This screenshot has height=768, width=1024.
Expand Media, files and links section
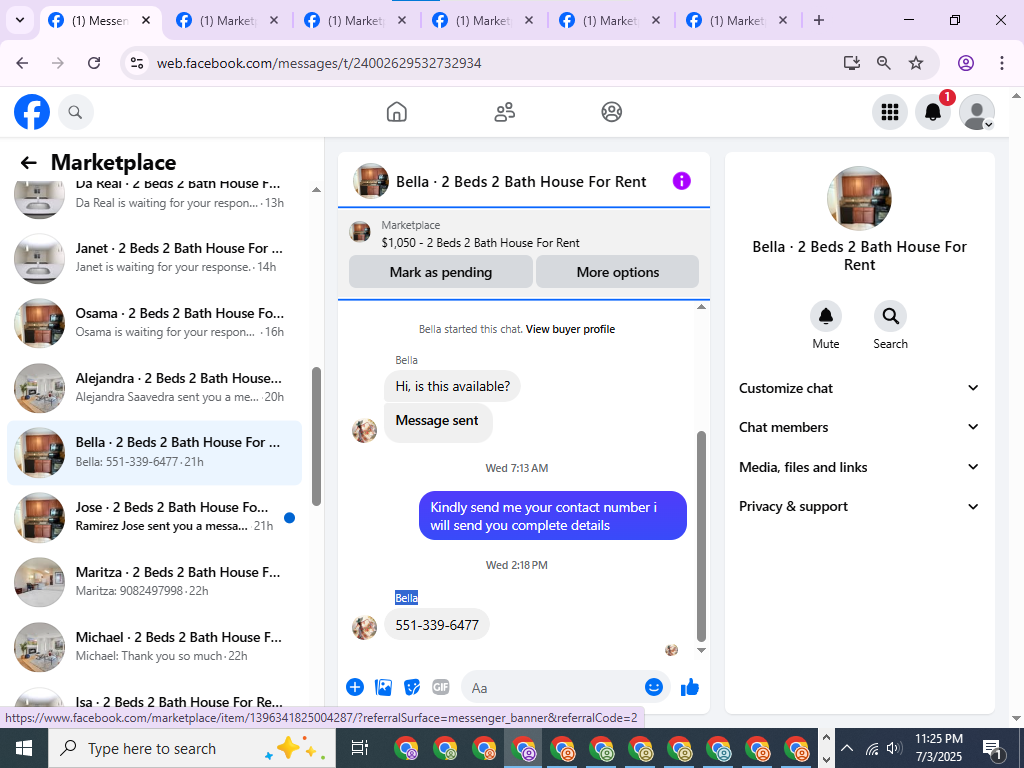(859, 467)
